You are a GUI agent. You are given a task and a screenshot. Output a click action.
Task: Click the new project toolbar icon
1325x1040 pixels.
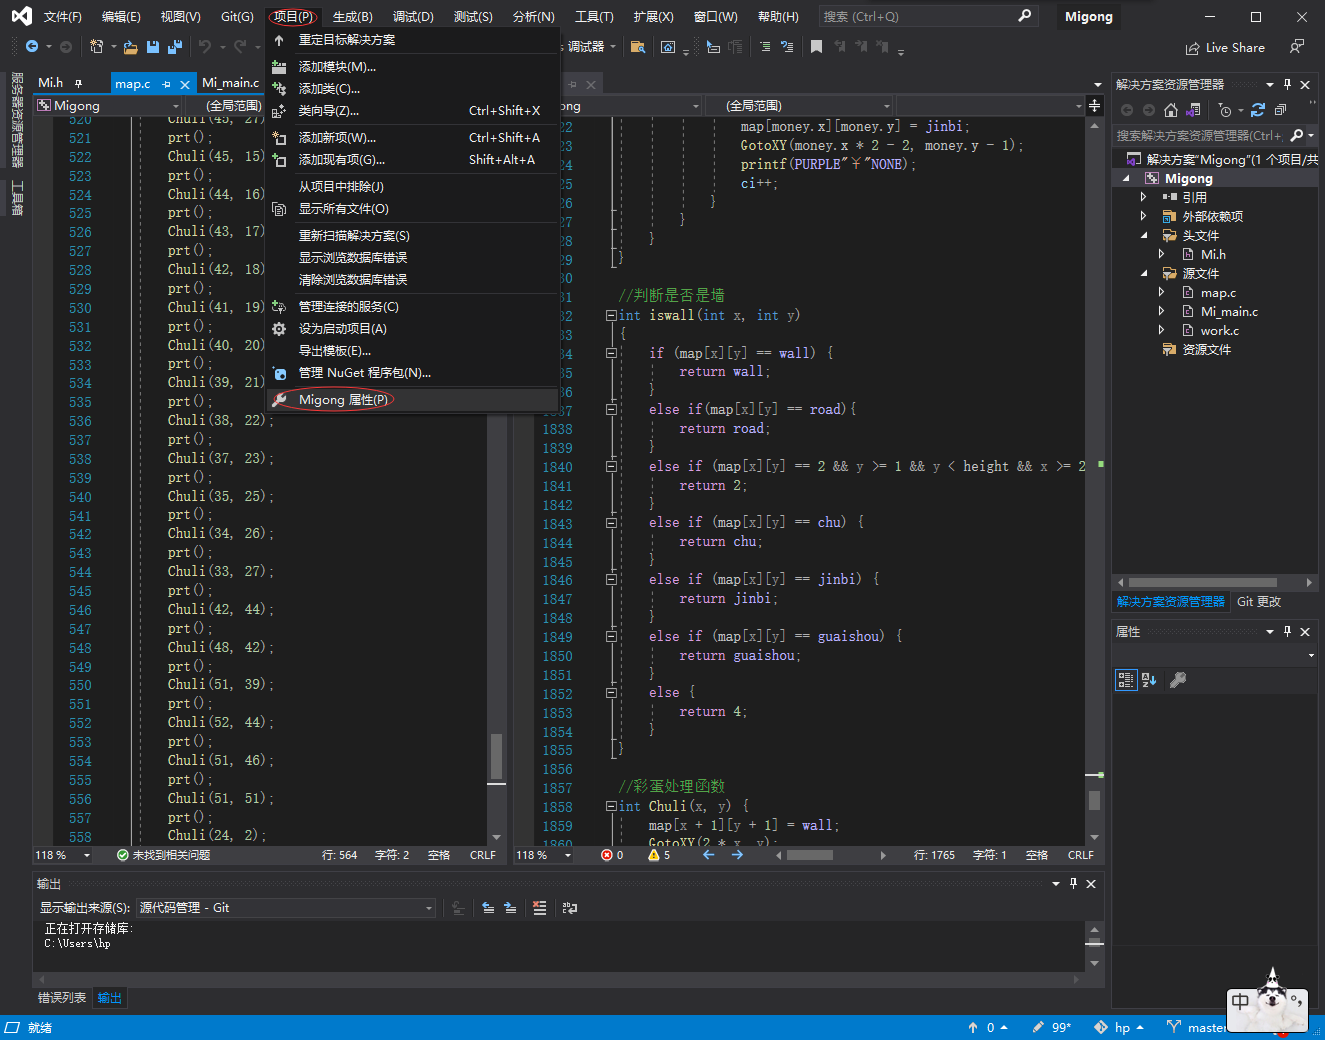97,47
